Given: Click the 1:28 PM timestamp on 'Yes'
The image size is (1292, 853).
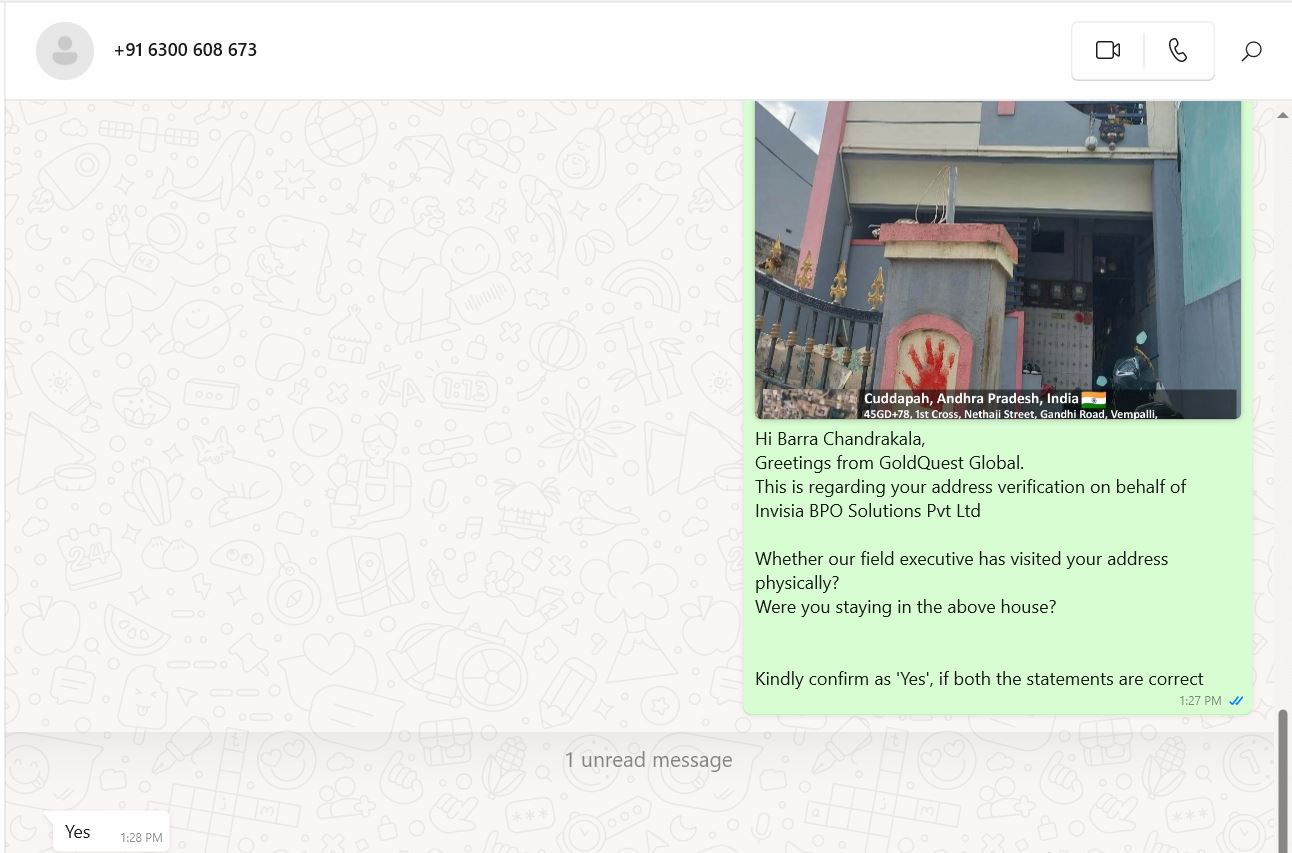Looking at the screenshot, I should [141, 838].
